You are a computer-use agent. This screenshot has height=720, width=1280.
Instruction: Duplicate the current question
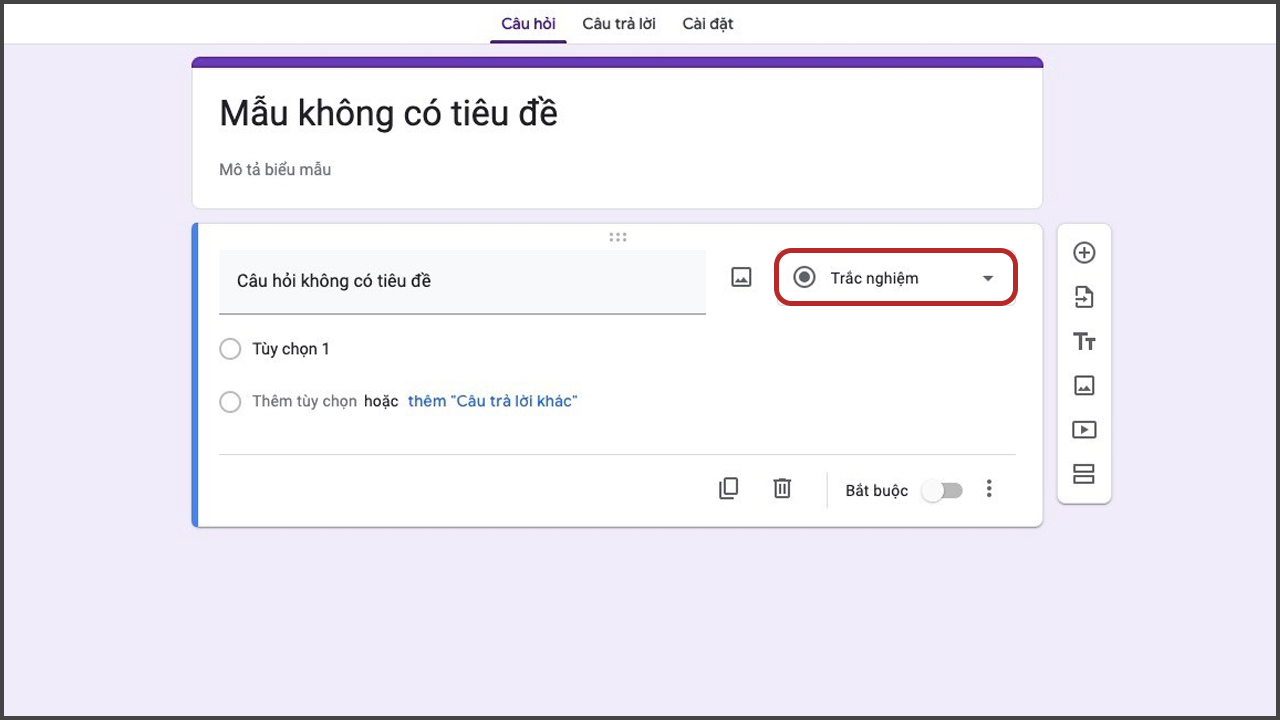pyautogui.click(x=729, y=488)
